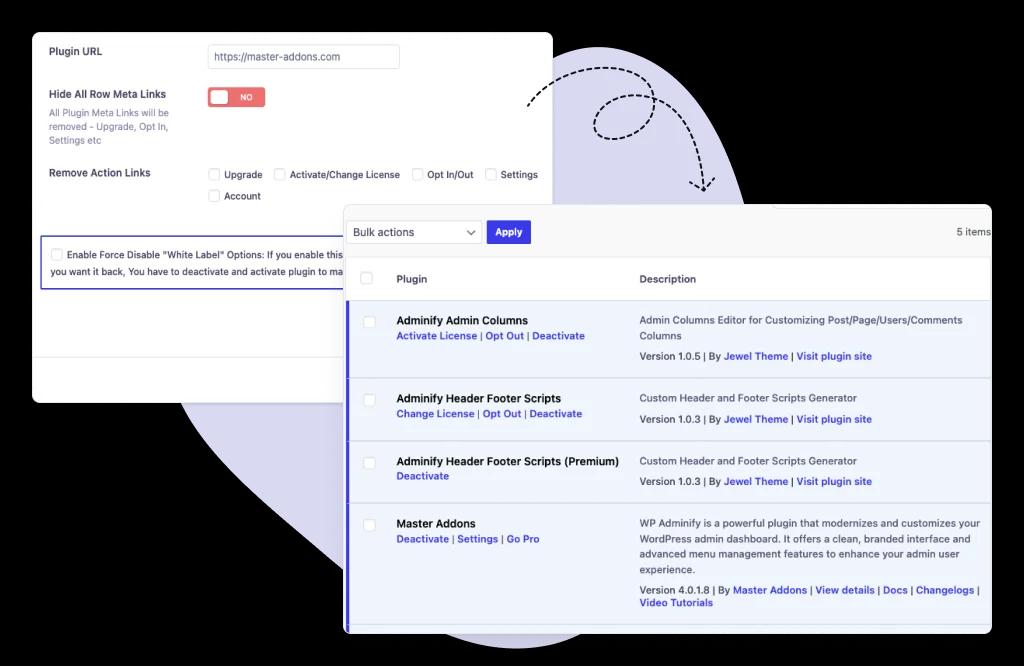Open Jewel Theme link in Premium scripts row
1024x666 pixels.
(x=756, y=481)
